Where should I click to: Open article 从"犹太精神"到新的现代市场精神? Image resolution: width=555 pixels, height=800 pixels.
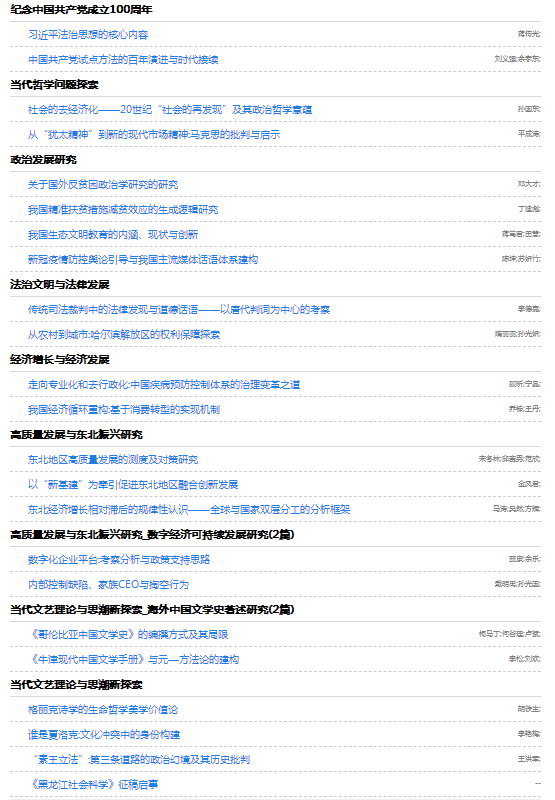[x=154, y=135]
